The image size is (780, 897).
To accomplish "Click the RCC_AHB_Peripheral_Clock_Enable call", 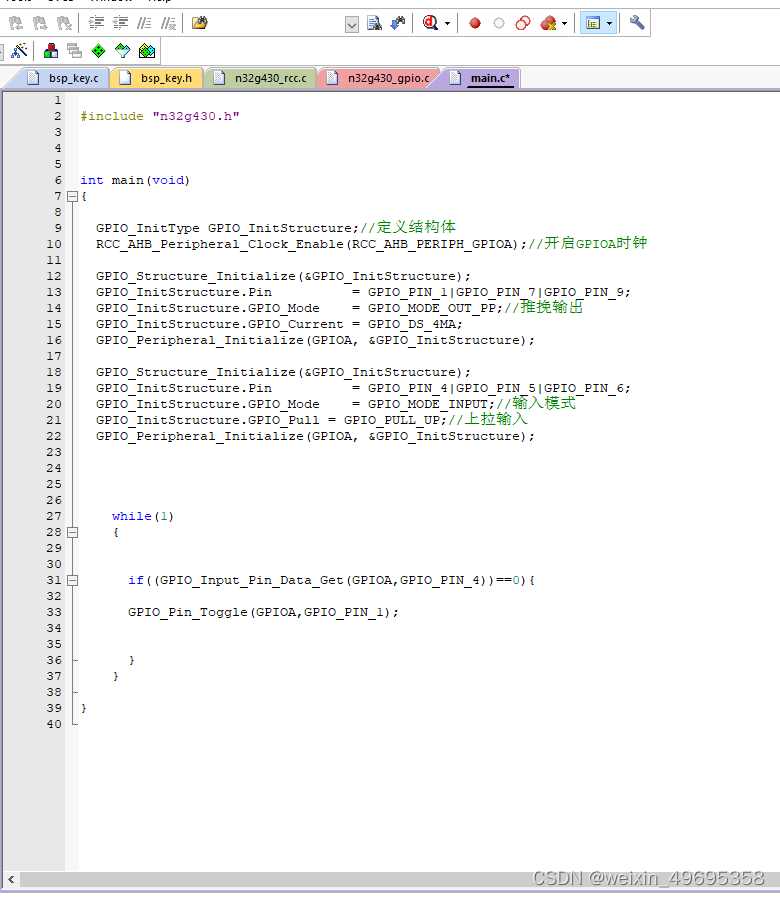I will [311, 244].
